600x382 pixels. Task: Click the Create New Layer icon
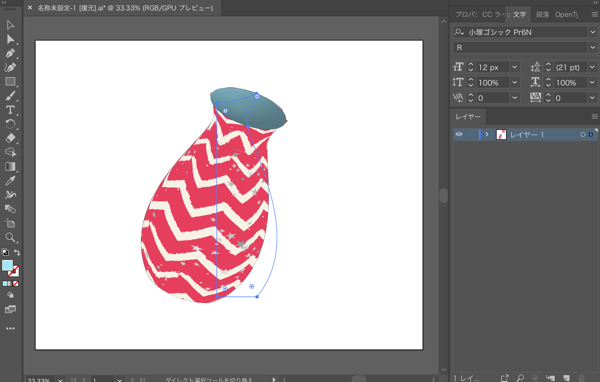coord(566,378)
